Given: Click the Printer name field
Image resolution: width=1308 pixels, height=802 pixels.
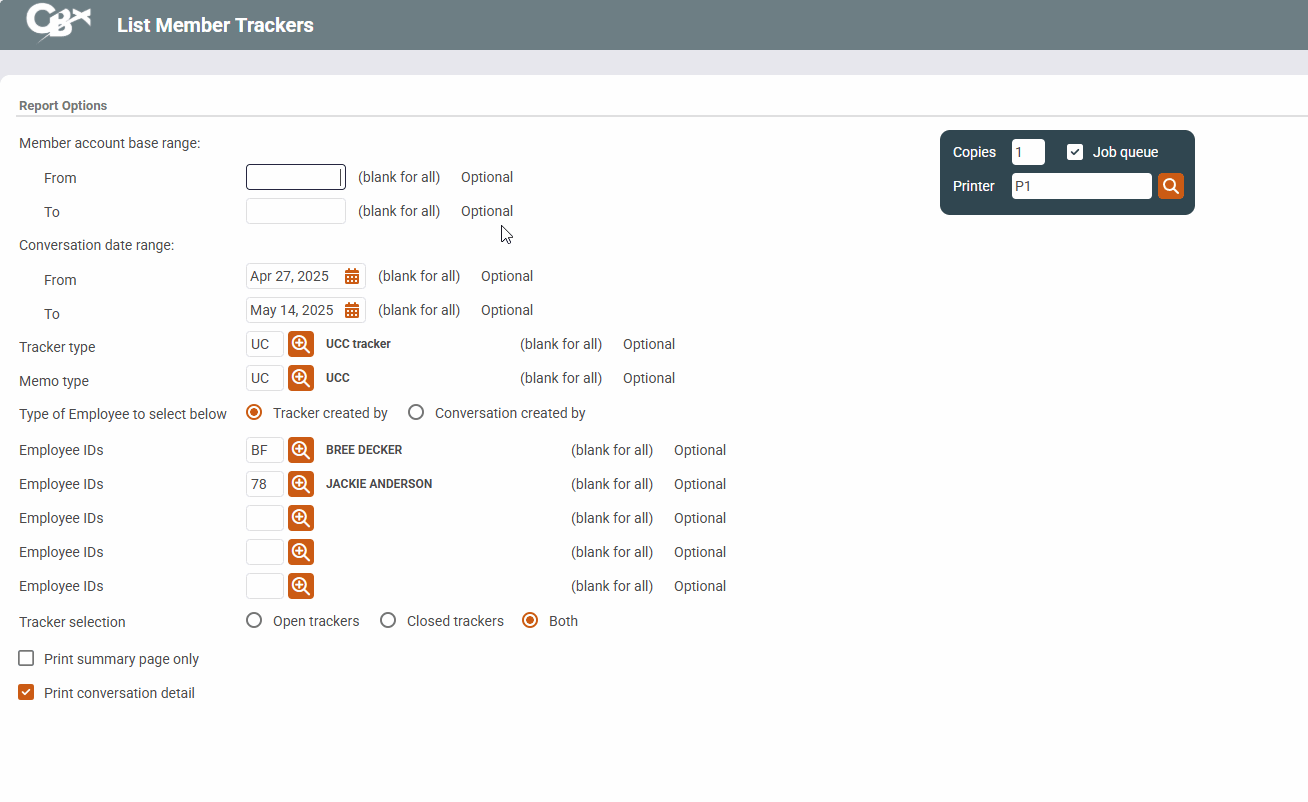Looking at the screenshot, I should point(1081,186).
